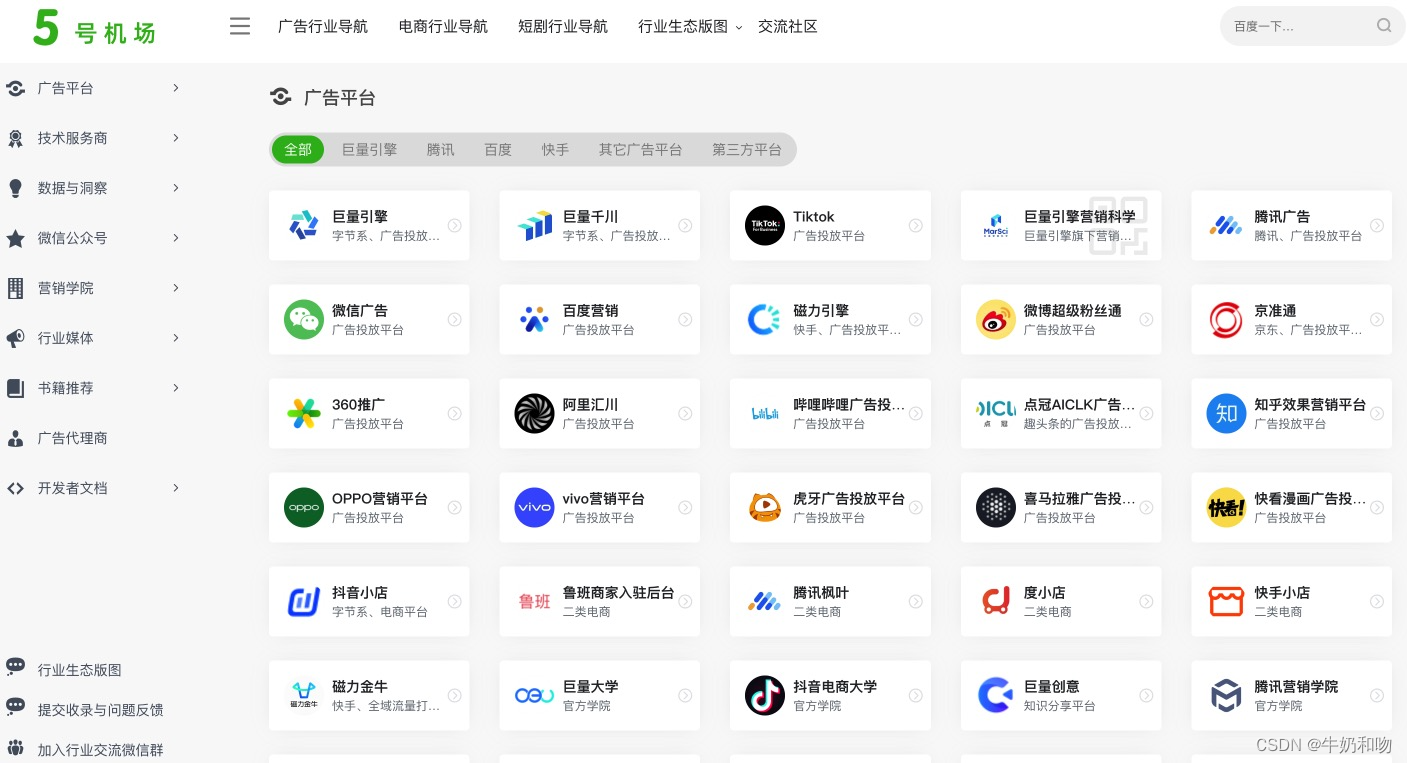Toggle the hamburger menu icon

pos(240,27)
